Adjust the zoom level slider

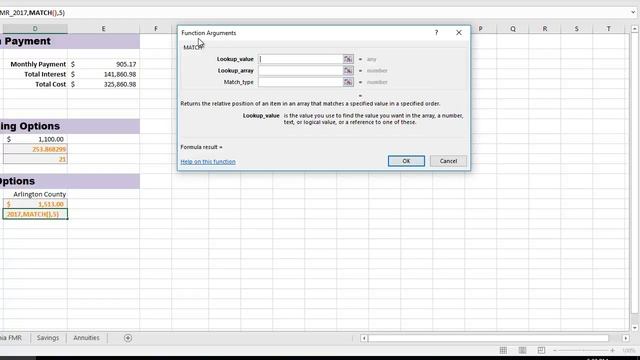tap(584, 350)
